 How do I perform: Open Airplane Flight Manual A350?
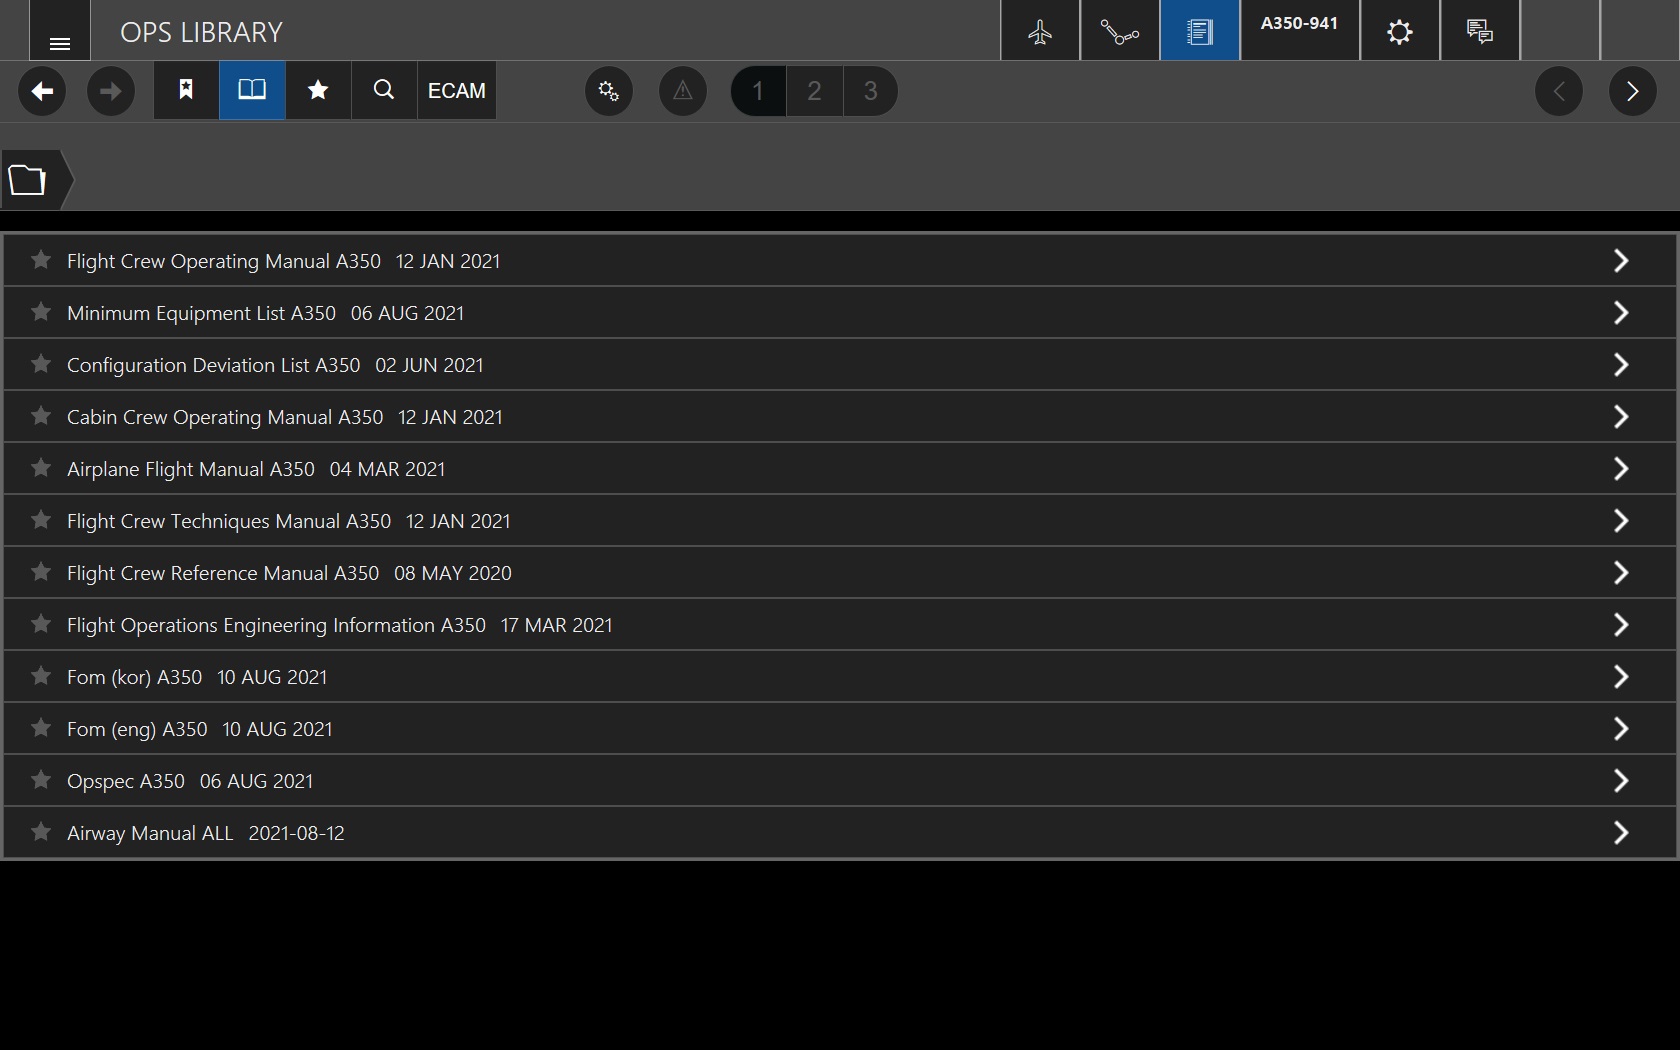(840, 469)
